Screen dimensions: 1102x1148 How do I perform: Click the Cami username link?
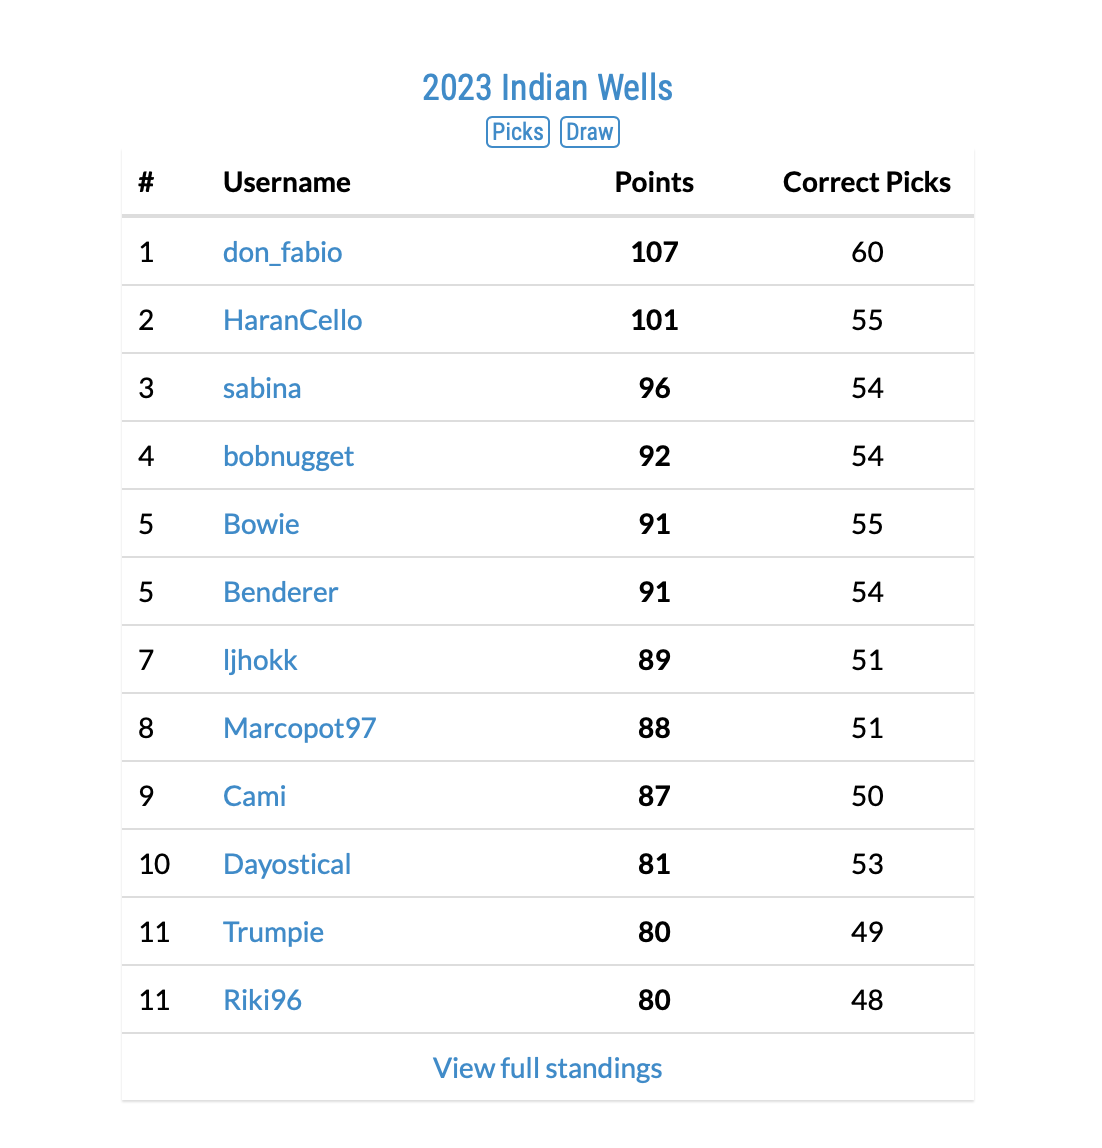pyautogui.click(x=254, y=796)
